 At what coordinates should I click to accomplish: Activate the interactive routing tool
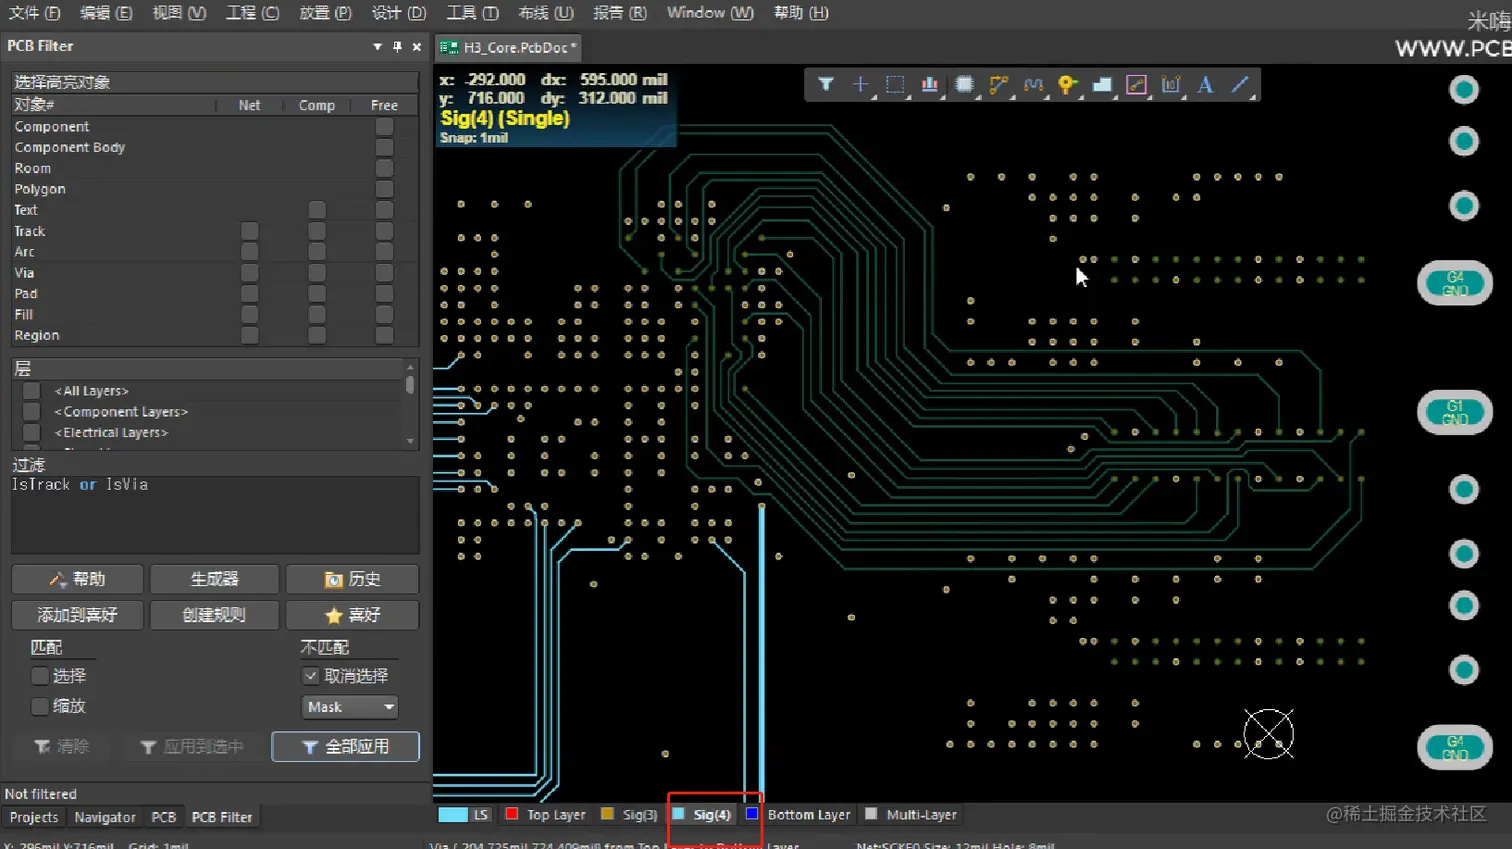(998, 85)
